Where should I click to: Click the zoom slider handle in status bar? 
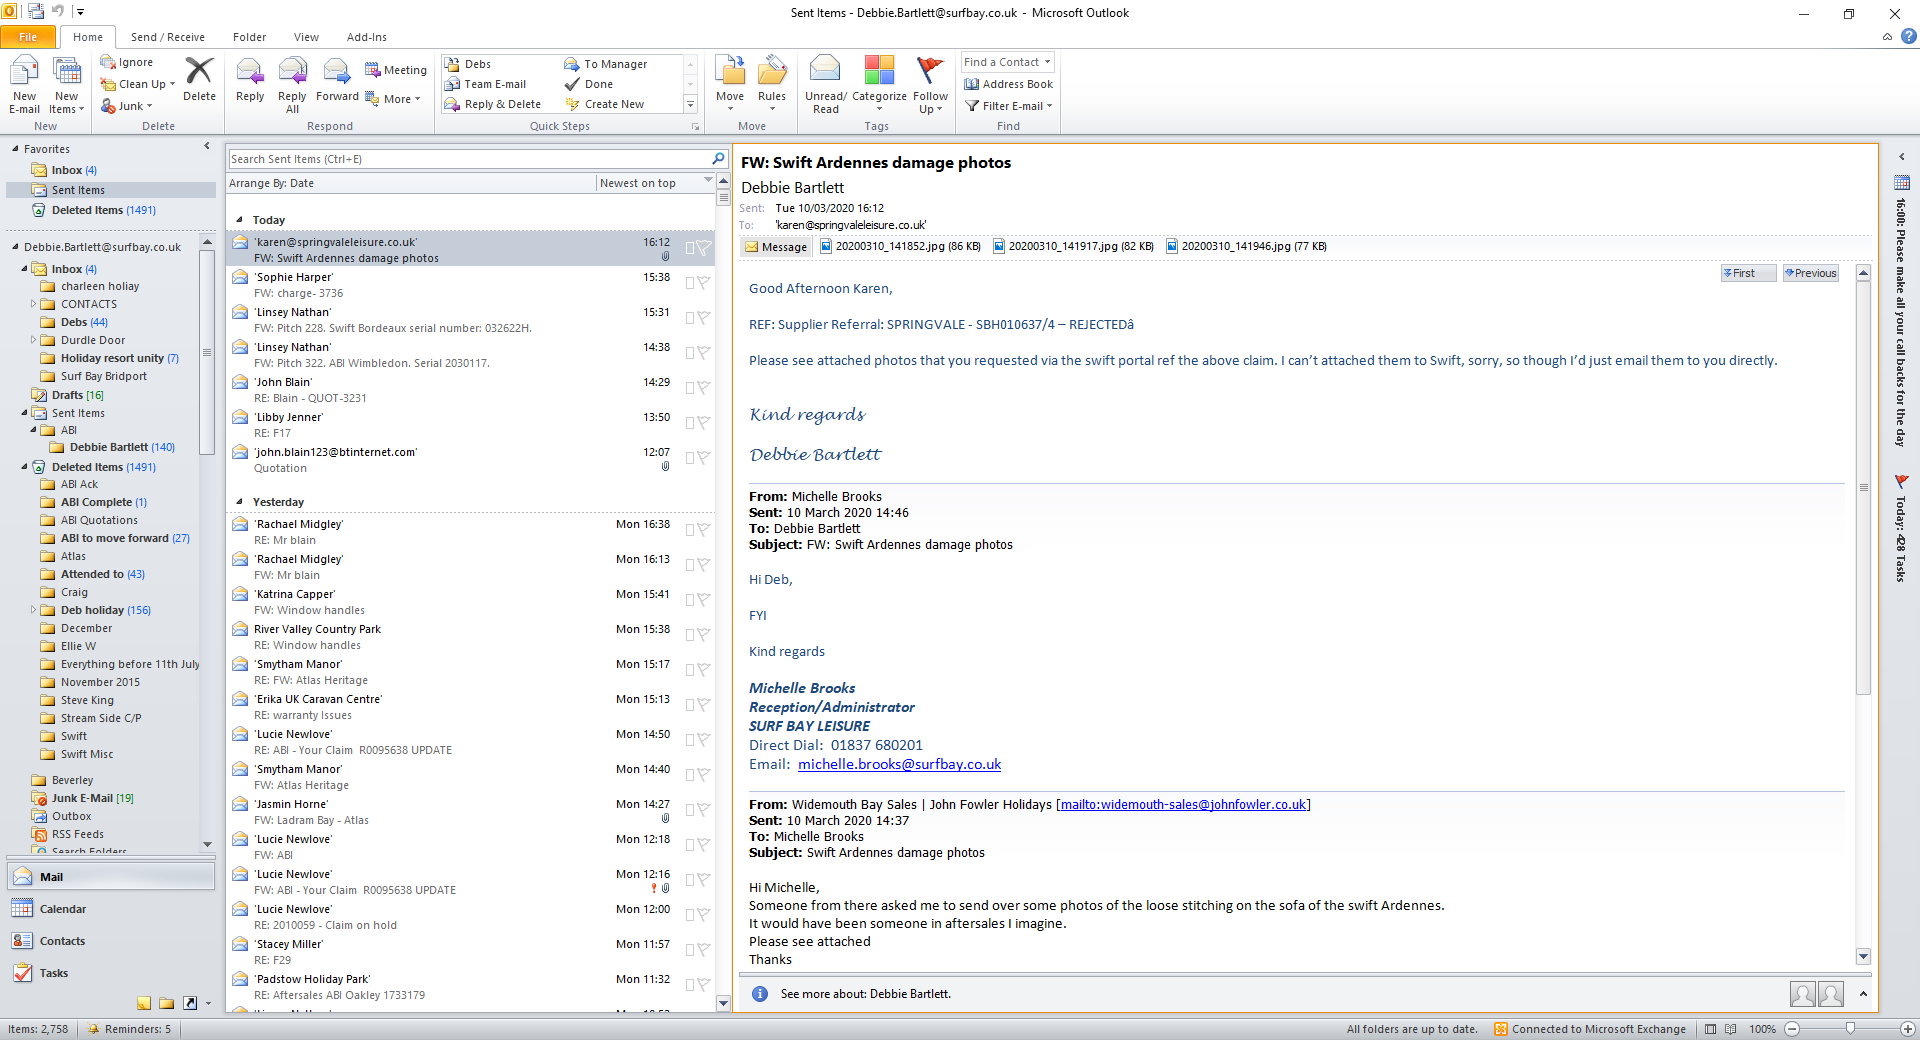(x=1850, y=1029)
